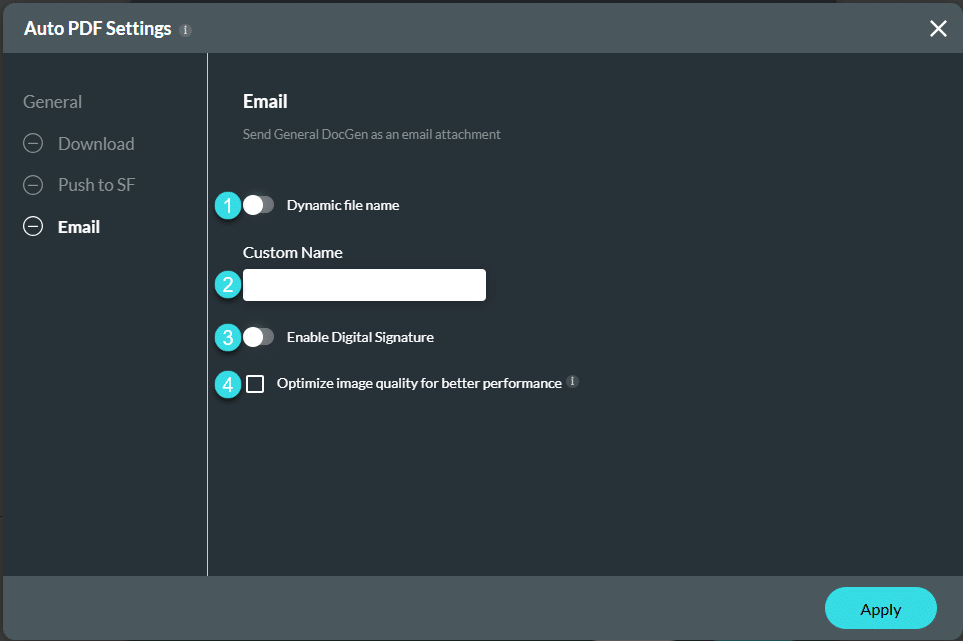This screenshot has height=641, width=963.
Task: Click the minus icon next to Email
Action: (33, 227)
